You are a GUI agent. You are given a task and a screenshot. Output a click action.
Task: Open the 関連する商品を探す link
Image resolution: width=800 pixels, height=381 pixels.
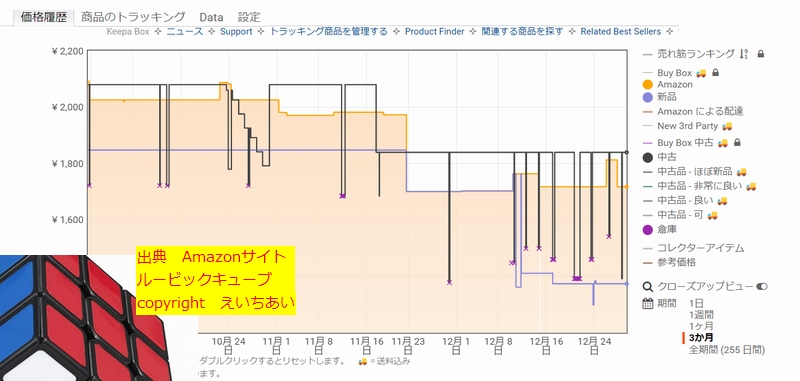point(522,32)
